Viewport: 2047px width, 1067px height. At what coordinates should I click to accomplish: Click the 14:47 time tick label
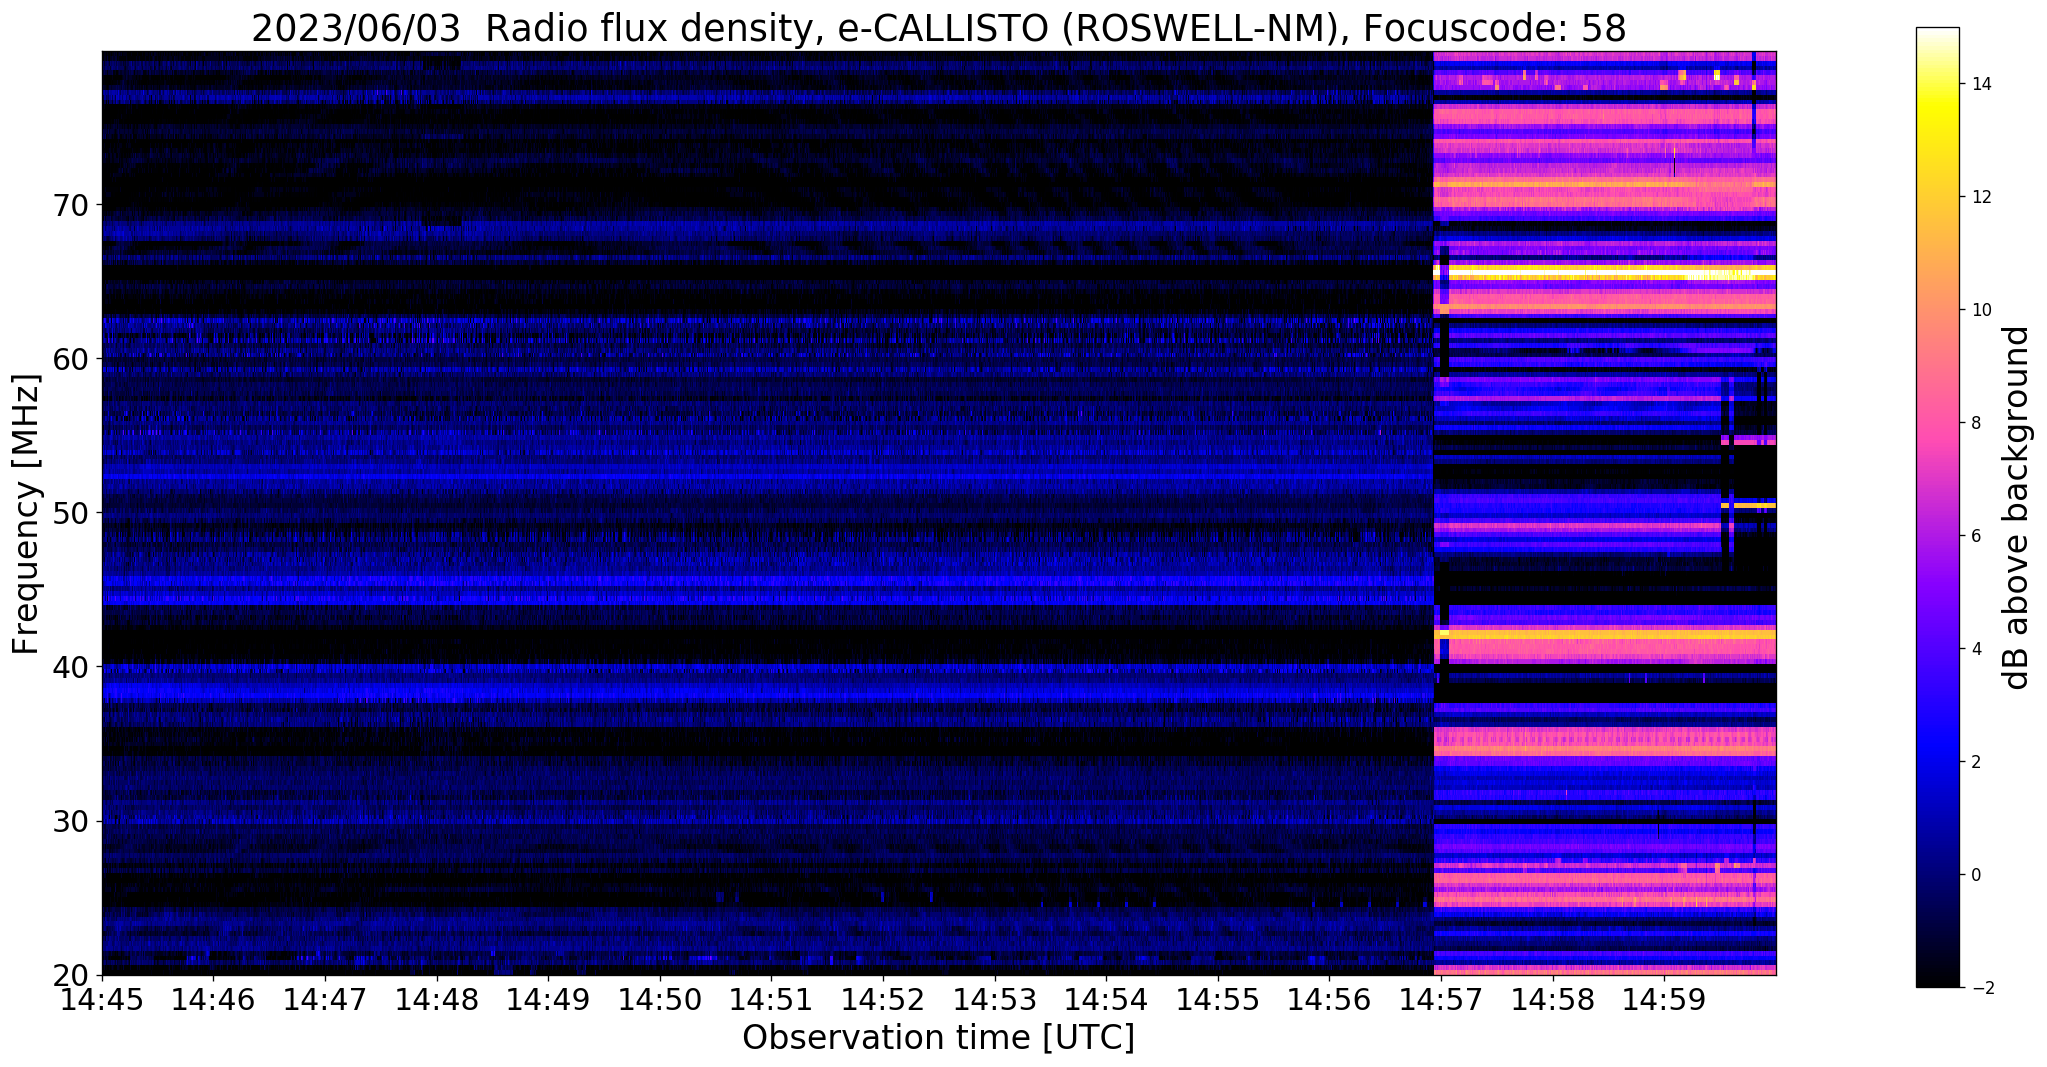click(325, 999)
